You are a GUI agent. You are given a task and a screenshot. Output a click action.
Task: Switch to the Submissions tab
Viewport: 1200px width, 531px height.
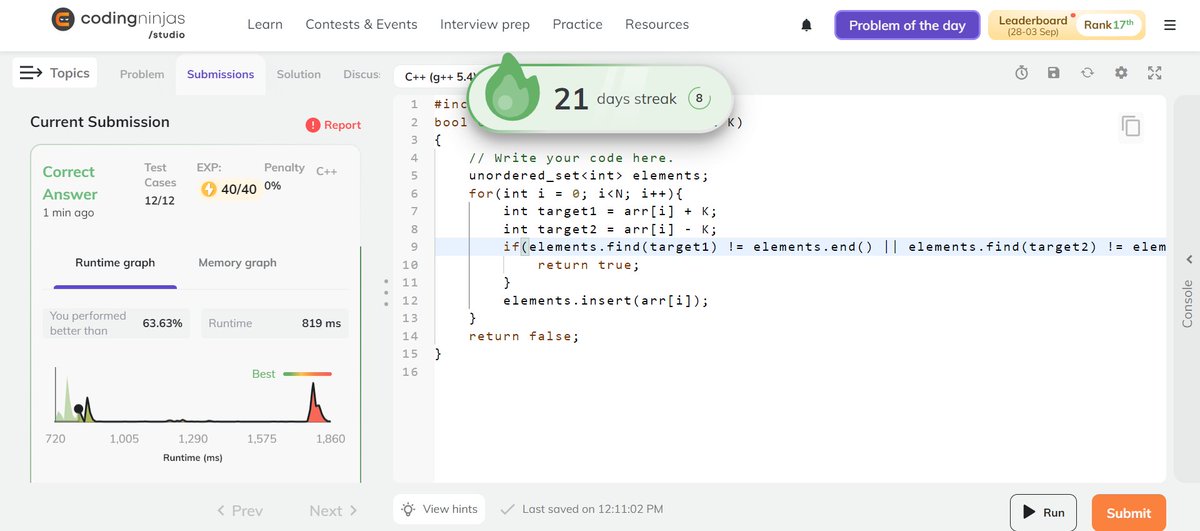click(x=220, y=74)
